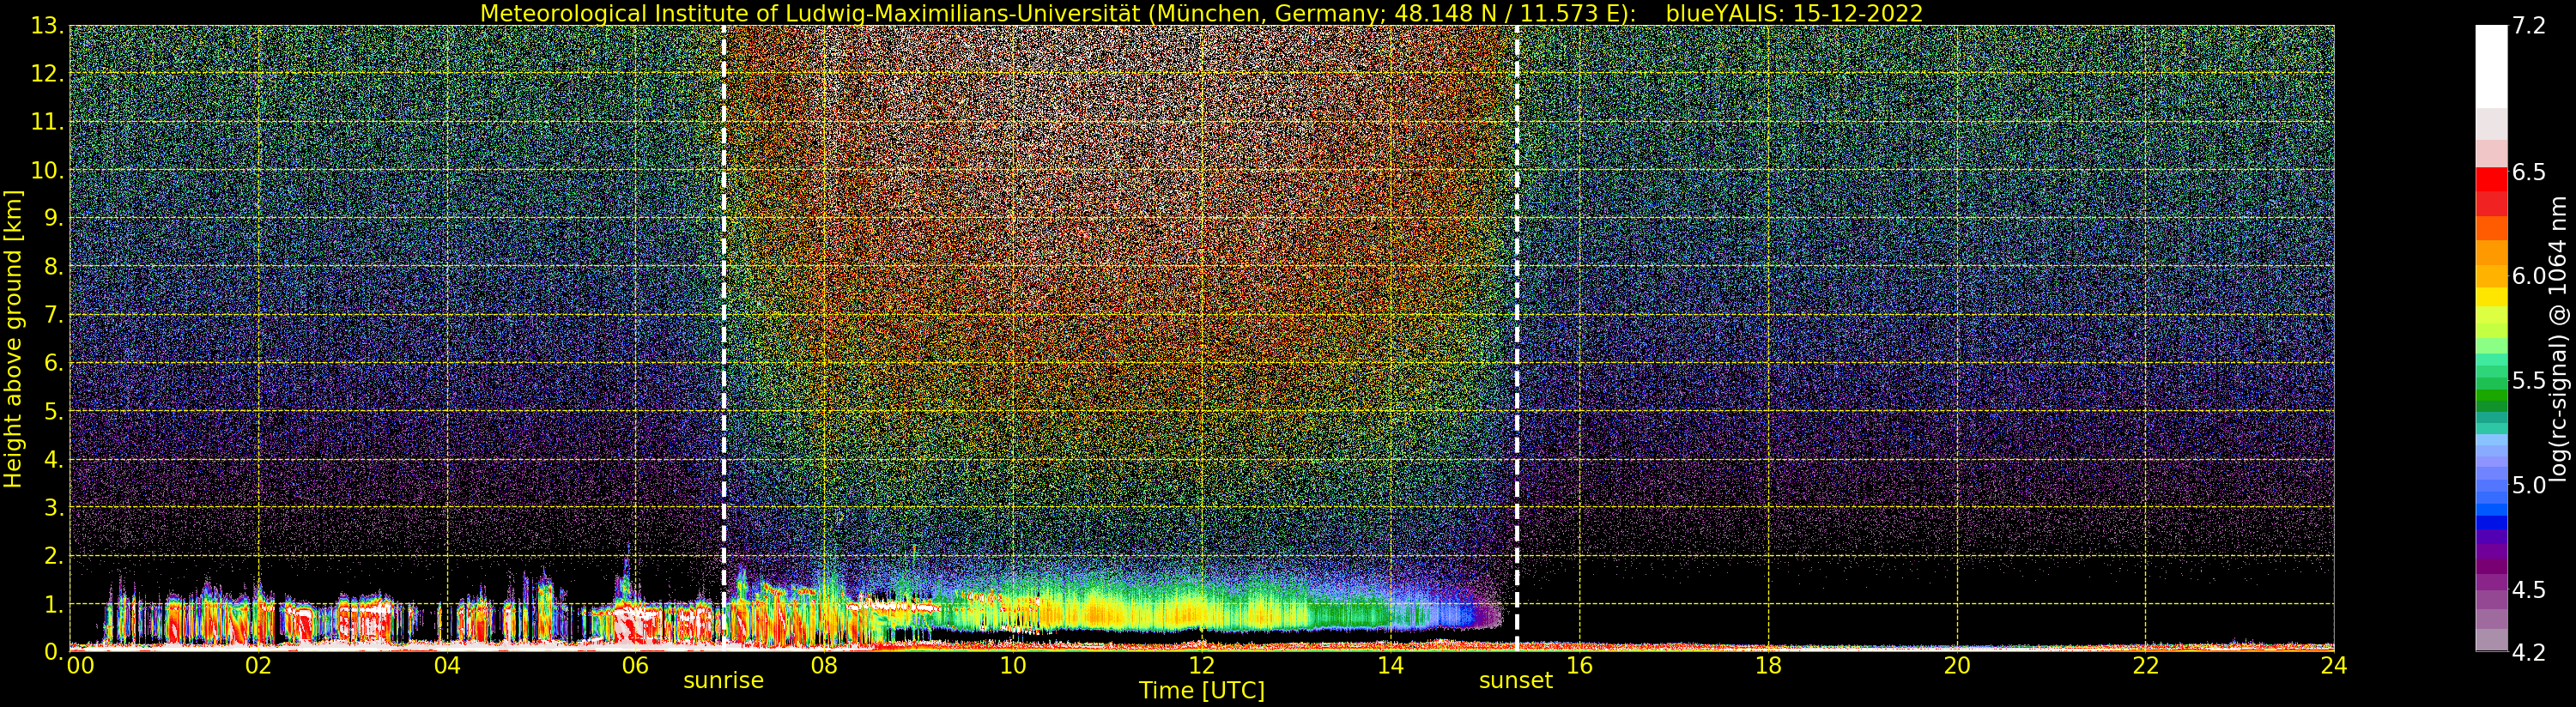
Task: Click the colorbar value 4.5
Action: pos(2528,590)
